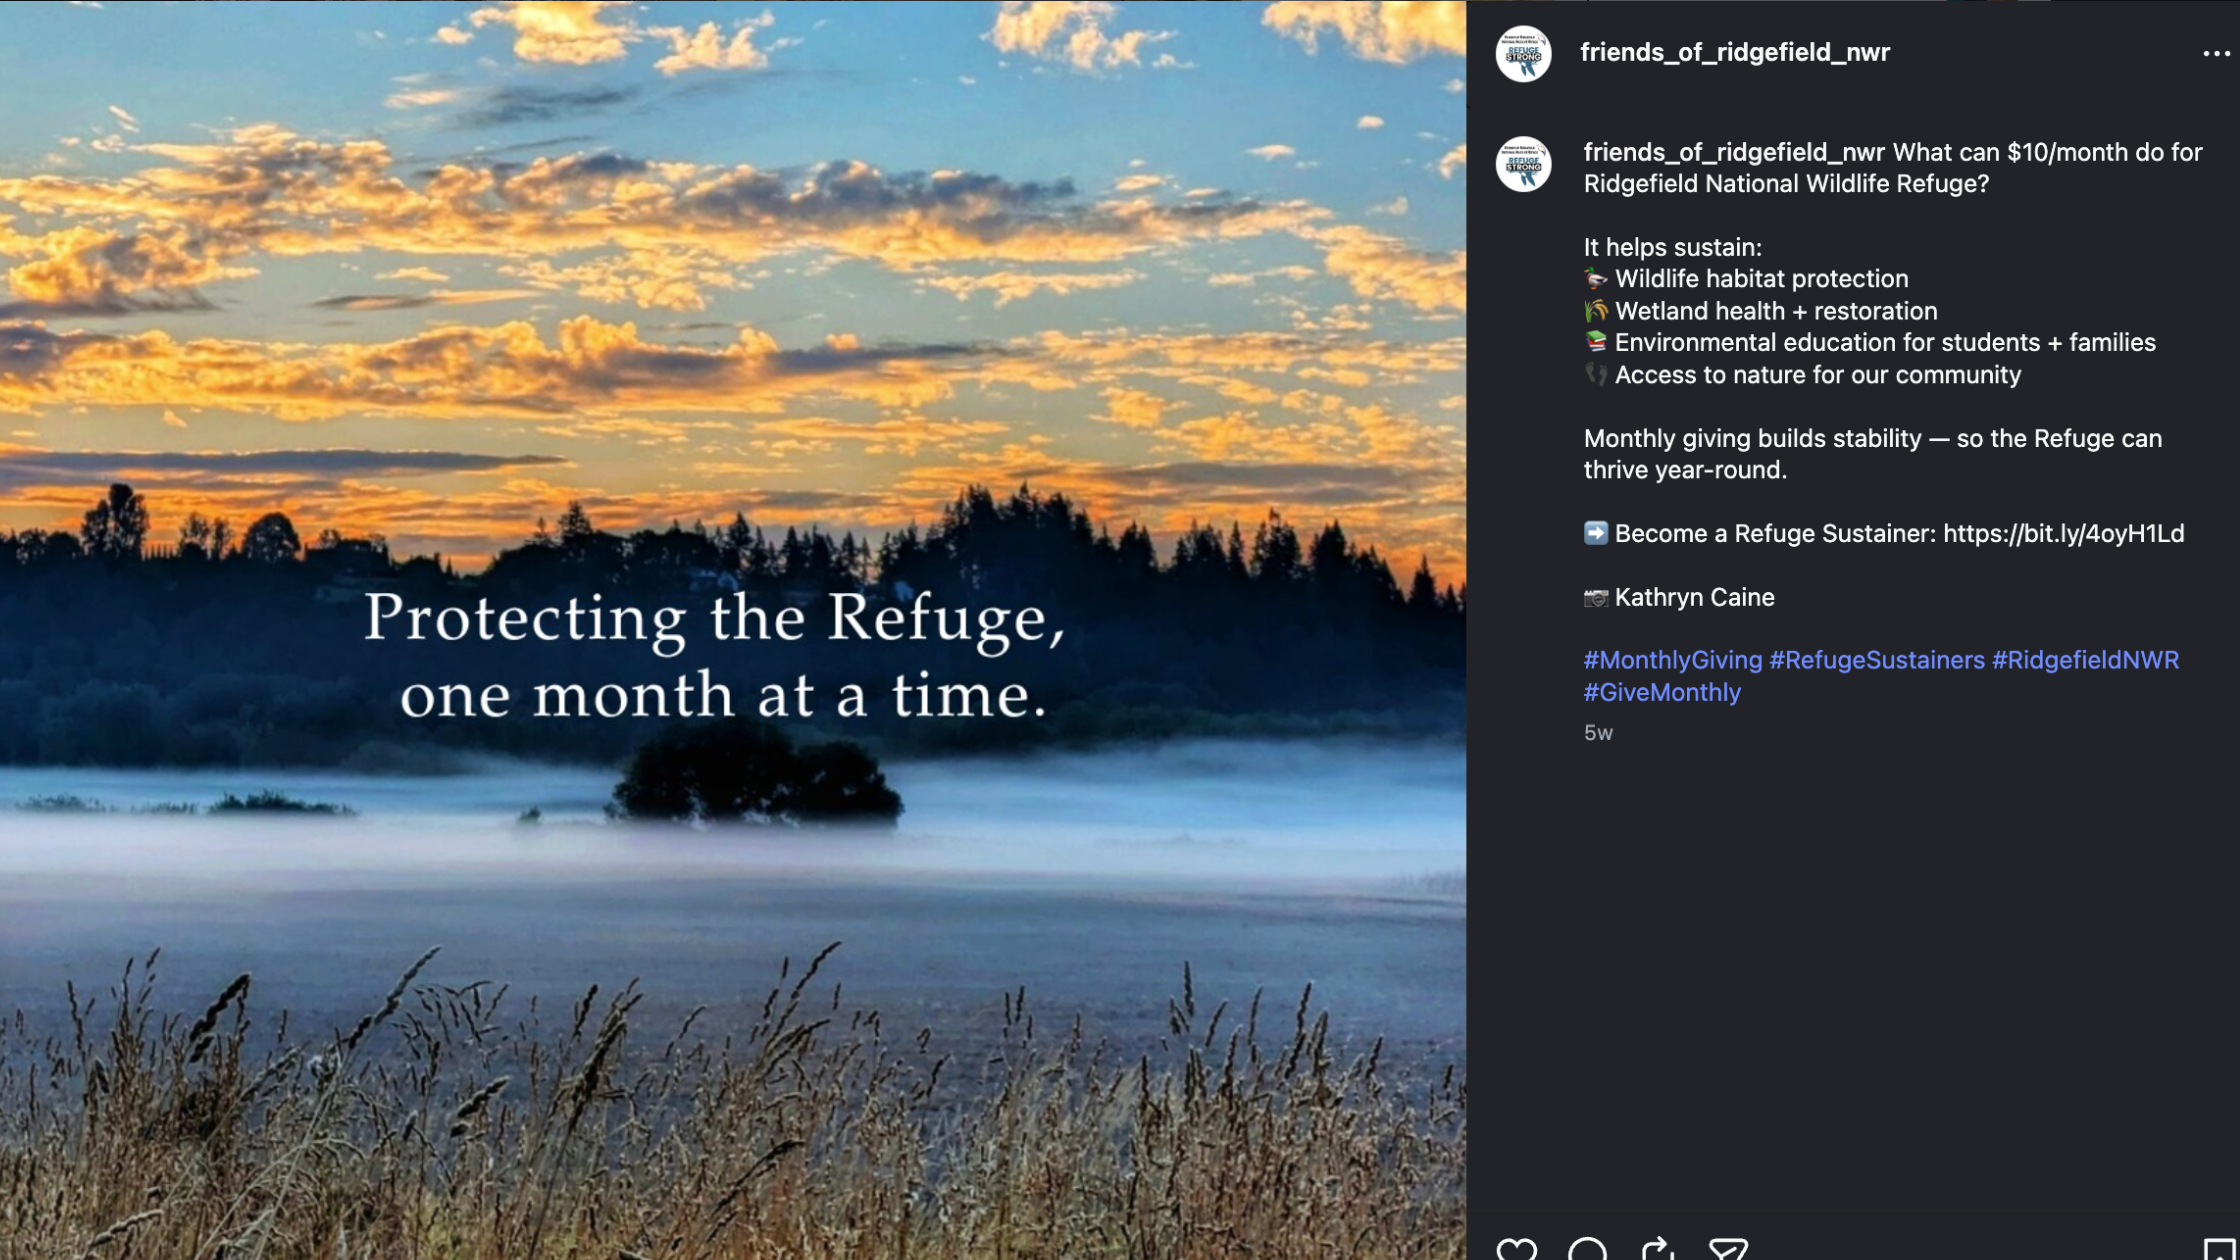The width and height of the screenshot is (2240, 1260).
Task: Open profile picture in the post header
Action: [1523, 53]
